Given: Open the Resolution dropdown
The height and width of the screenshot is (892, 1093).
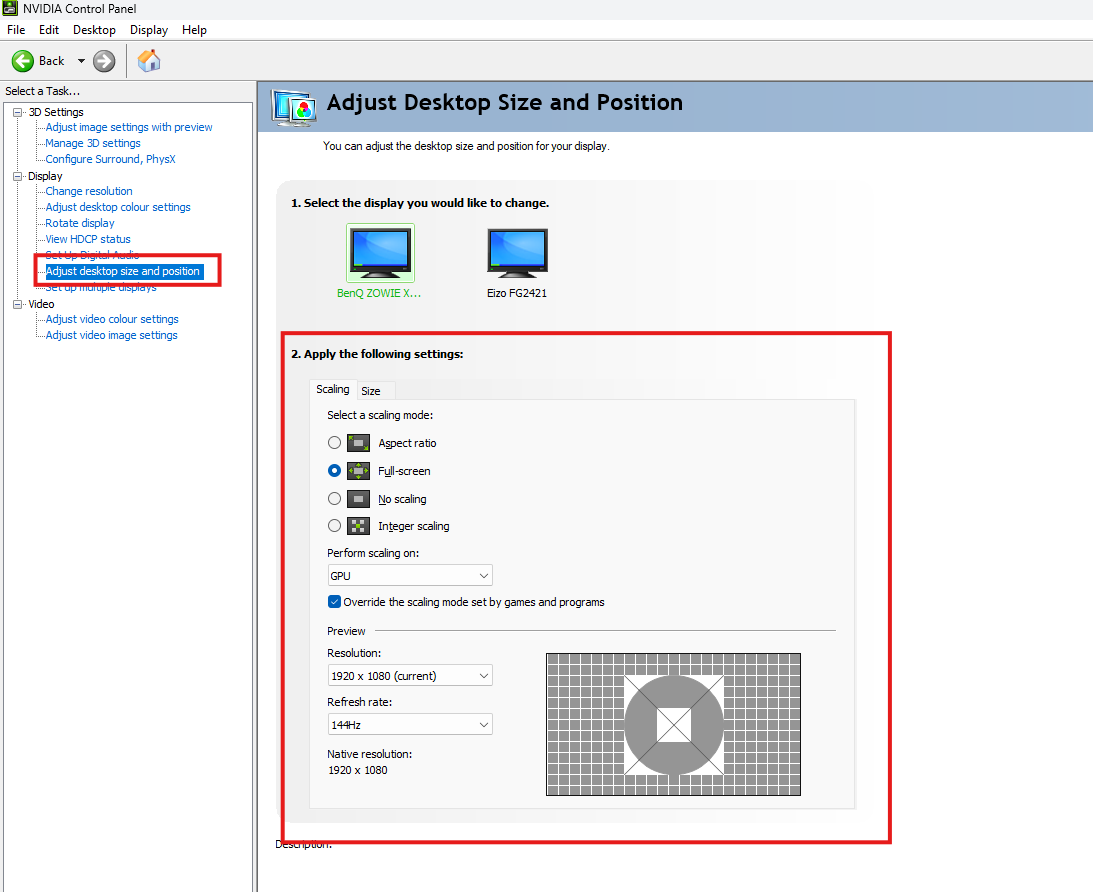Looking at the screenshot, I should coord(410,675).
